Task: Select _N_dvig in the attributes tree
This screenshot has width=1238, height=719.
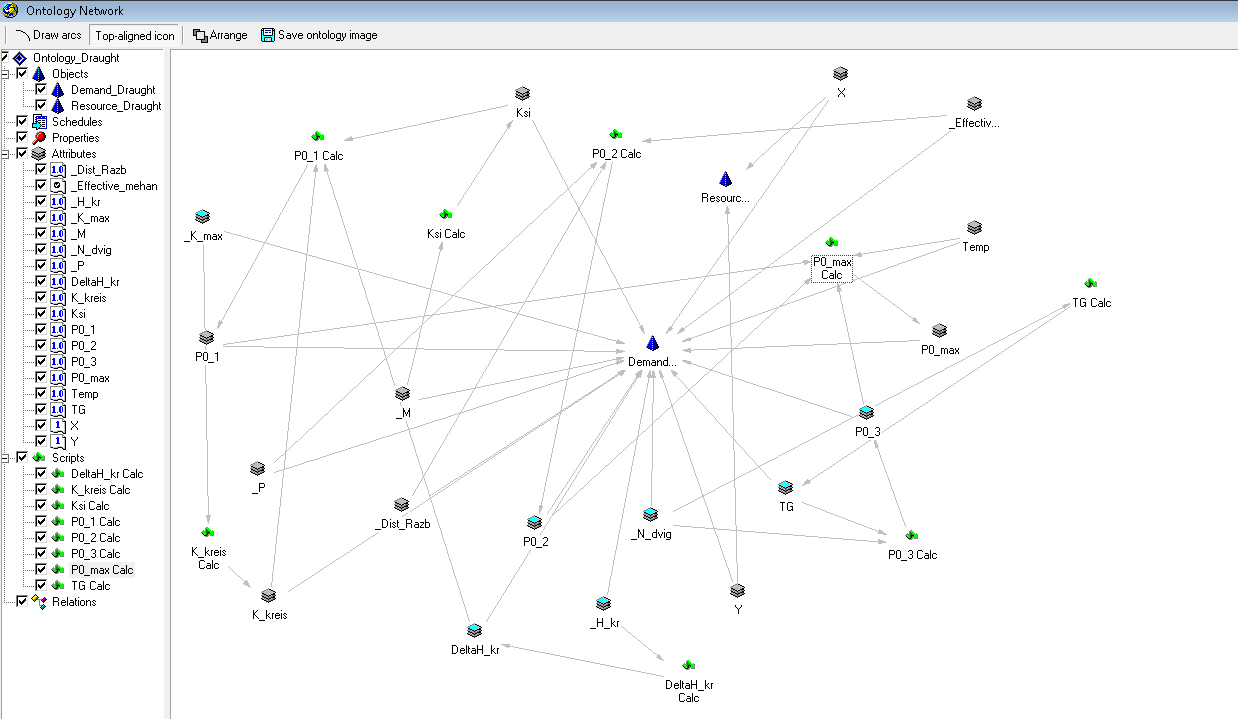Action: point(92,250)
